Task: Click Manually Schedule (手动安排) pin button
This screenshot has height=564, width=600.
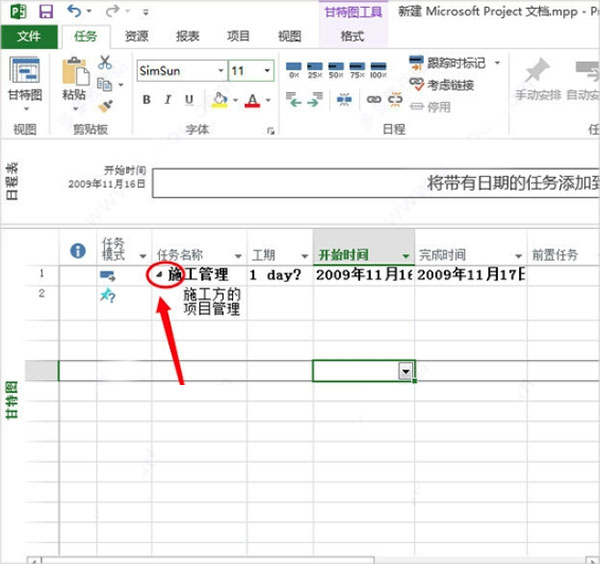Action: coord(537,79)
